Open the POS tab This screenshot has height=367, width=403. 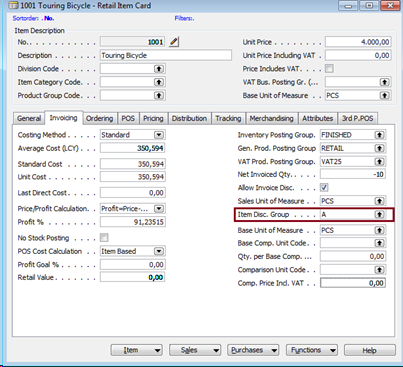[x=128, y=118]
